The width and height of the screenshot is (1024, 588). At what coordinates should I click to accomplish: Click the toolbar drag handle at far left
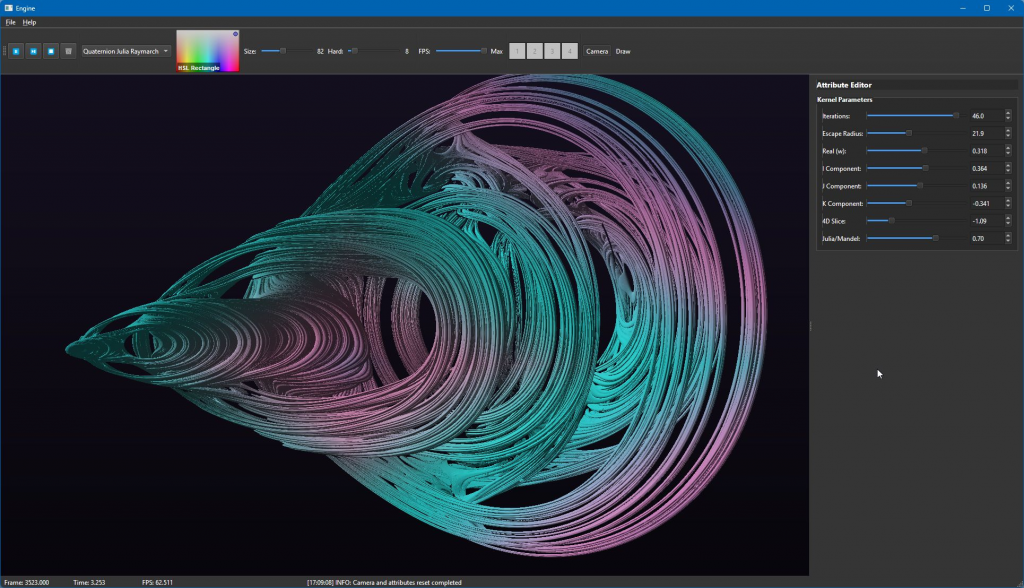[4, 51]
